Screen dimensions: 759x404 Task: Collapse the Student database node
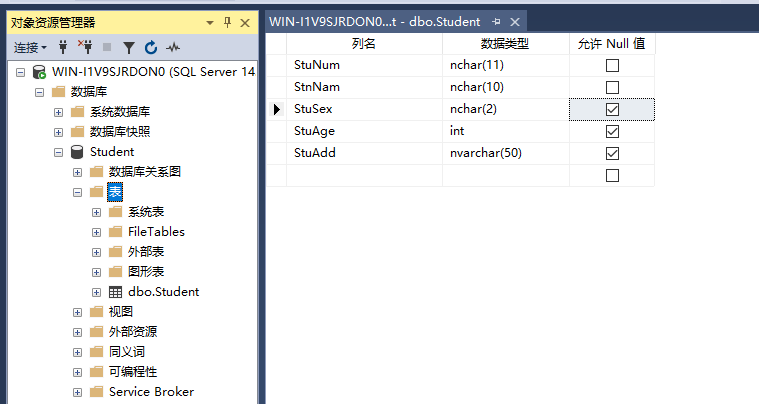(58, 152)
